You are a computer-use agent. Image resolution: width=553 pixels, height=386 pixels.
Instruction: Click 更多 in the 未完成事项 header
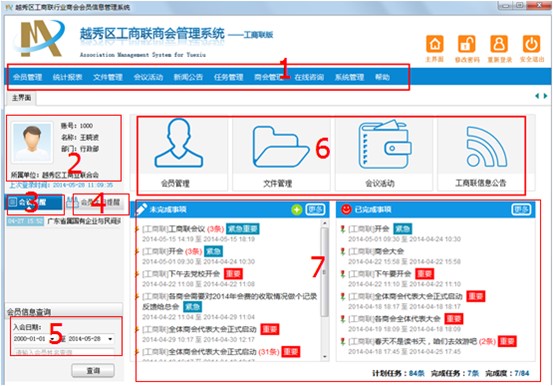pyautogui.click(x=315, y=210)
